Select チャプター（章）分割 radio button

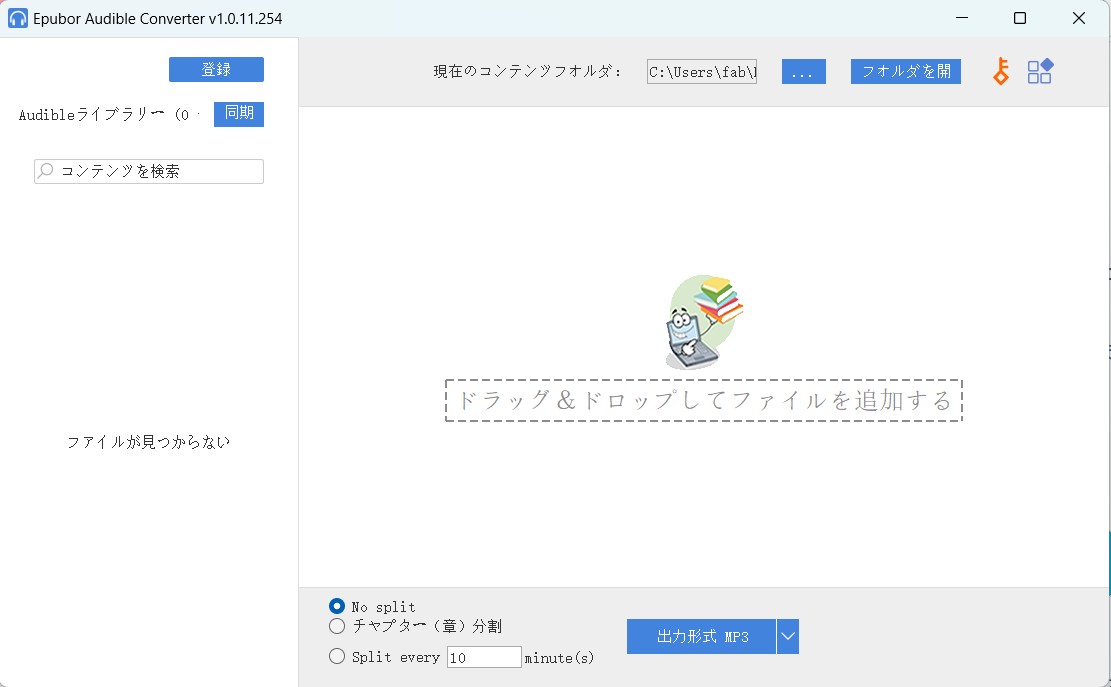tap(337, 626)
